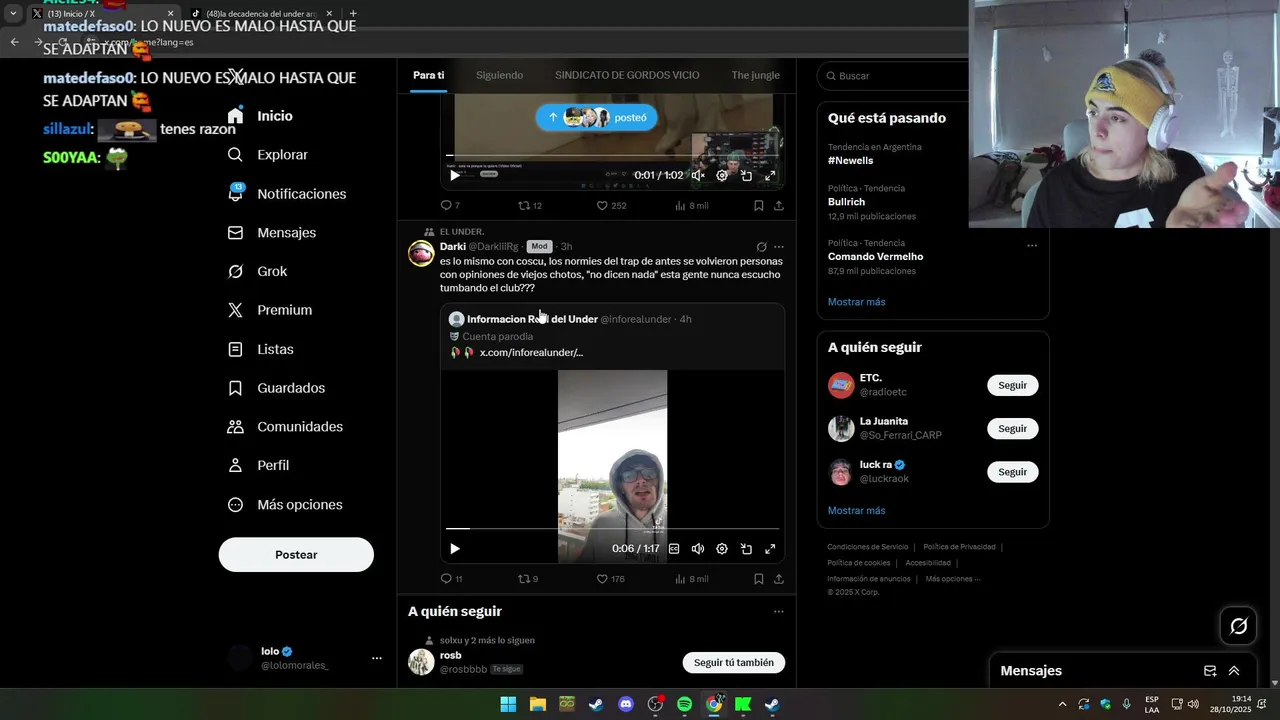Open settings gear on the 1:17 video
This screenshot has height=720, width=1280.
pos(722,548)
